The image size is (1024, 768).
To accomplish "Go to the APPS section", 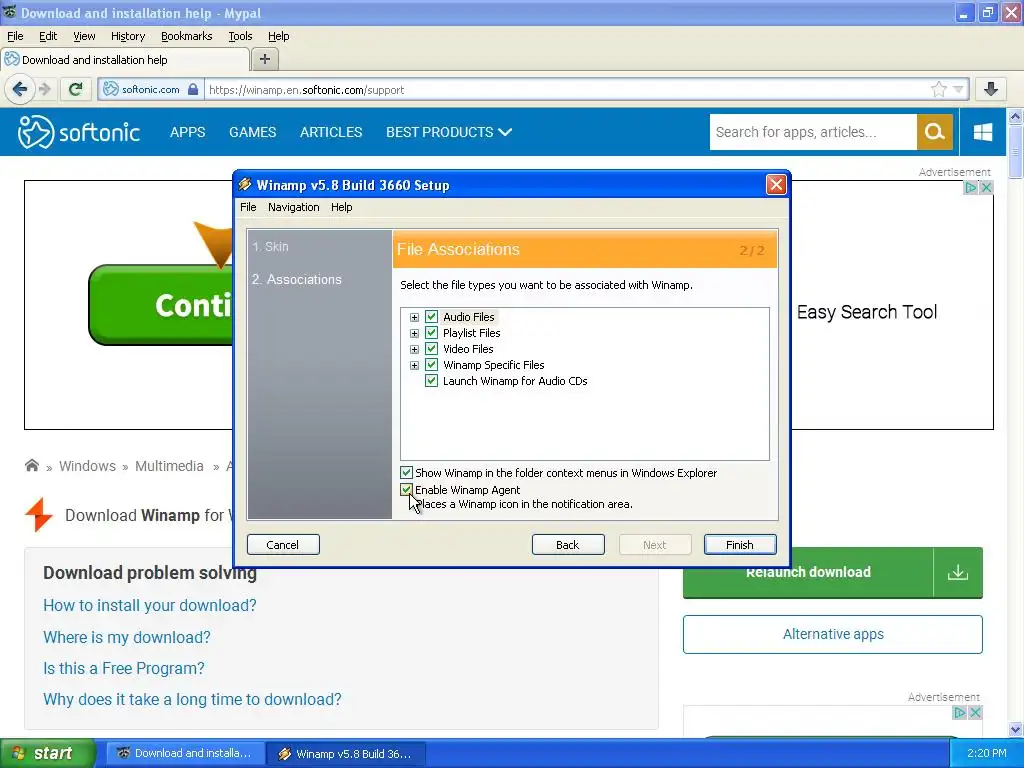I will tap(187, 132).
